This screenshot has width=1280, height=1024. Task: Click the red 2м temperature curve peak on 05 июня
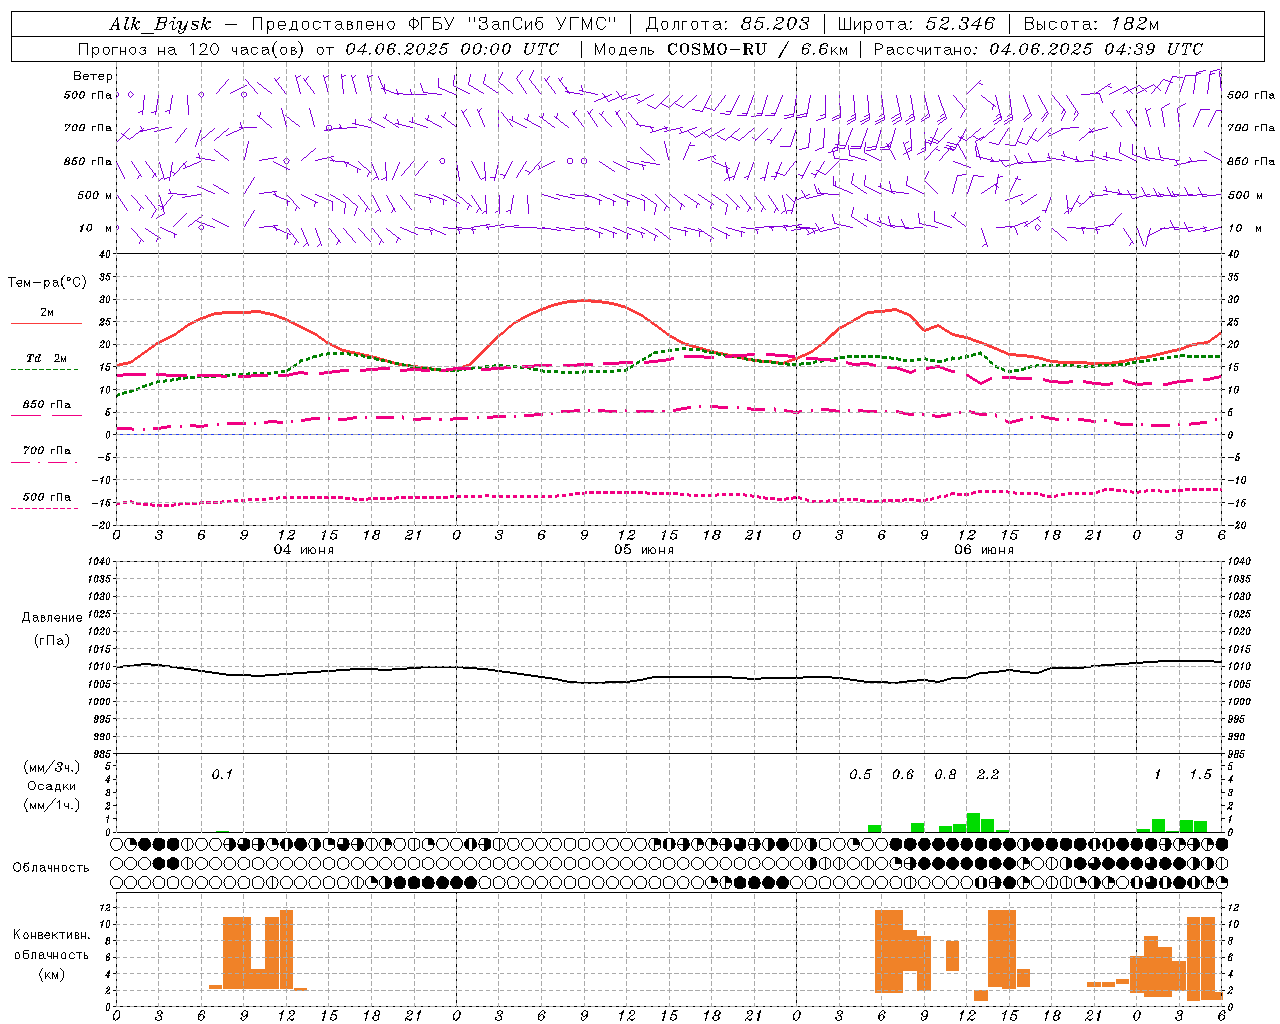click(585, 300)
